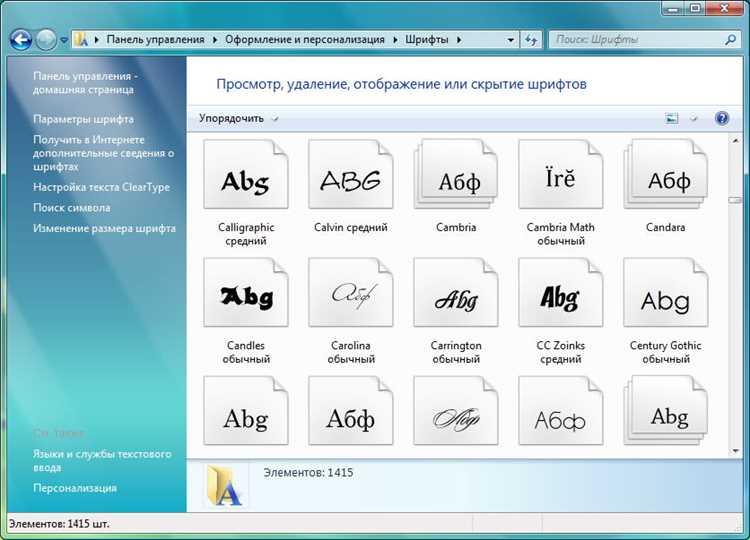Screen dimensions: 750x540
Task: Expand arrow after Панель управления breadcrumb
Action: (215, 40)
